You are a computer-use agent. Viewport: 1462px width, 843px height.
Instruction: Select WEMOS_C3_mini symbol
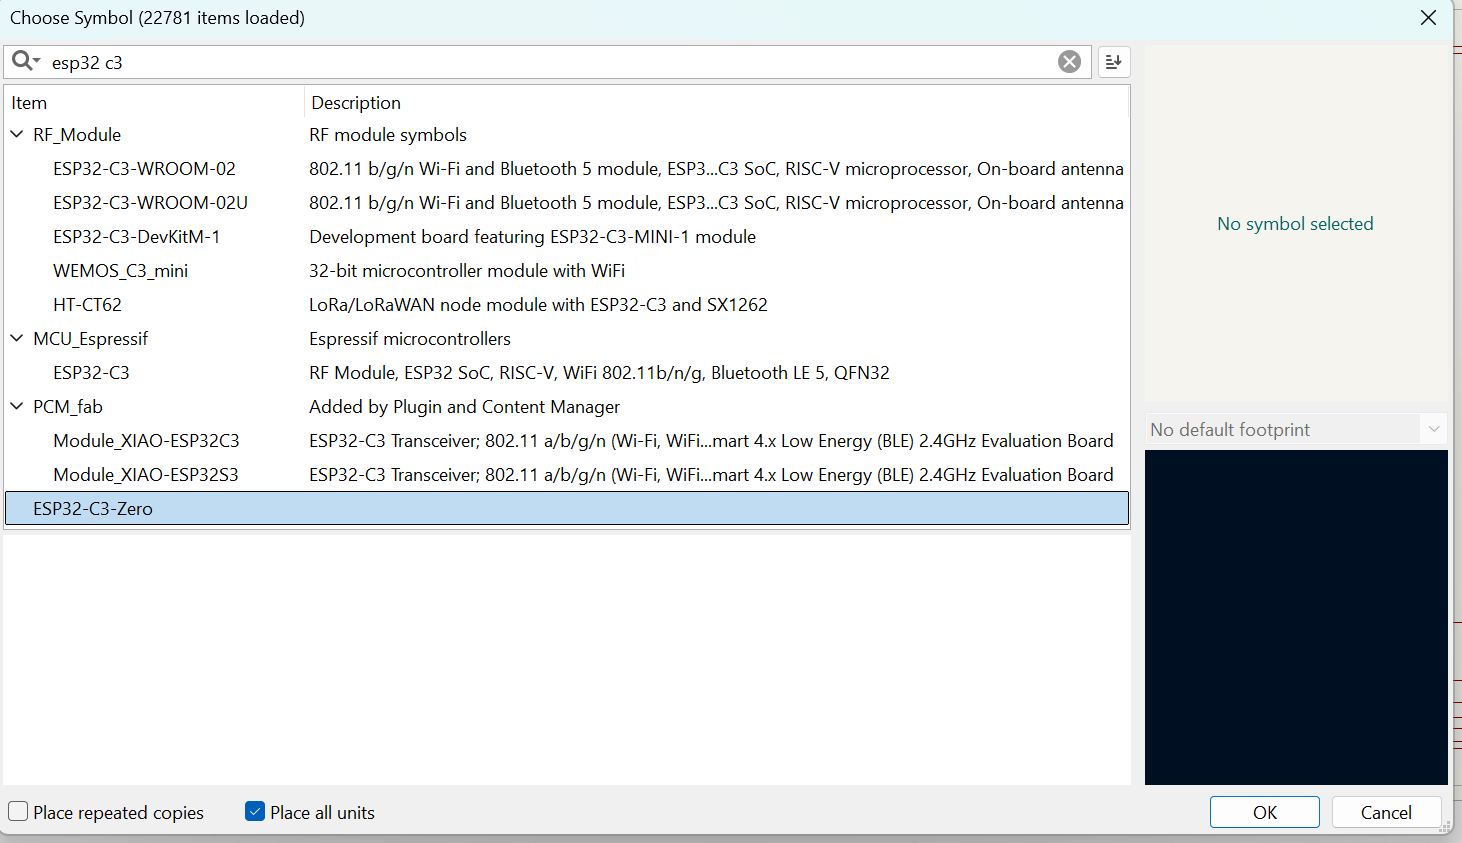[120, 271]
